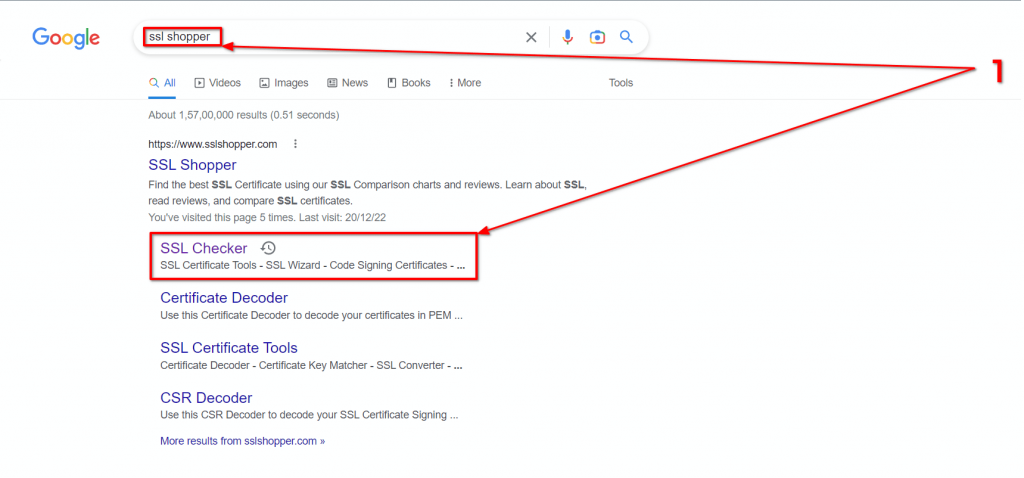
Task: Click the blue magnifier search button
Action: tap(626, 37)
